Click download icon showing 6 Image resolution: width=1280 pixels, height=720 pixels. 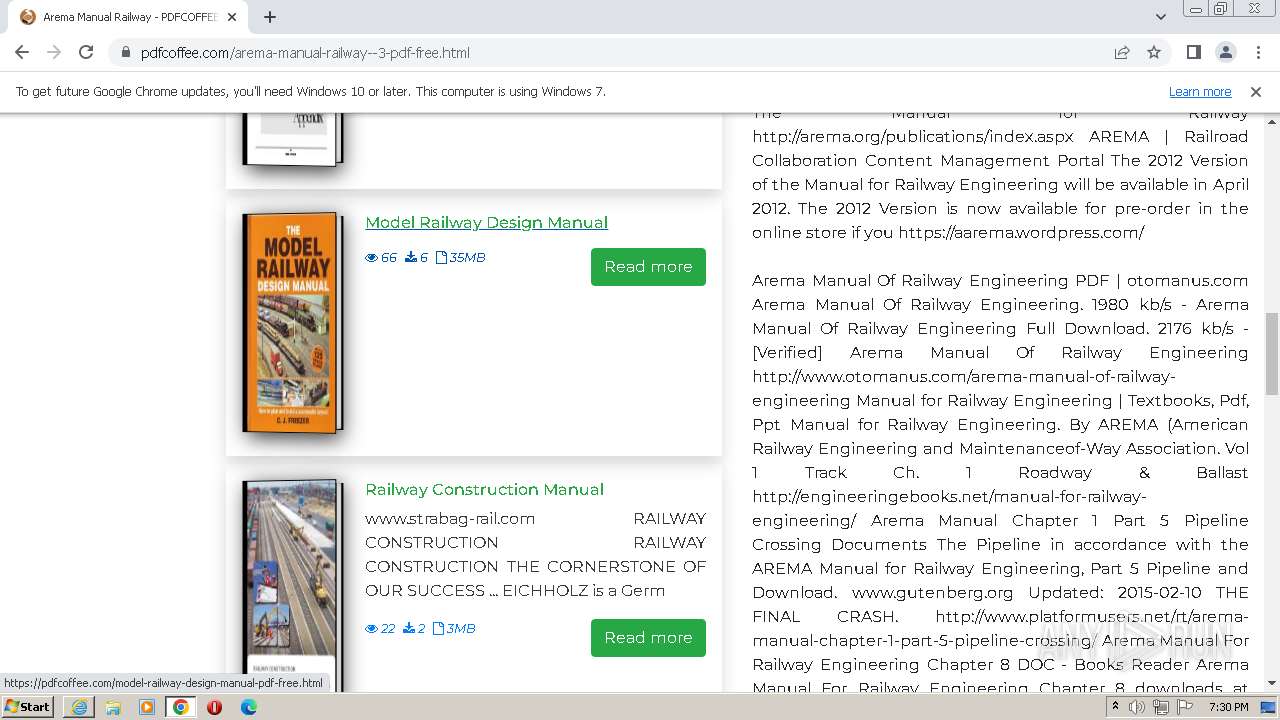click(410, 258)
